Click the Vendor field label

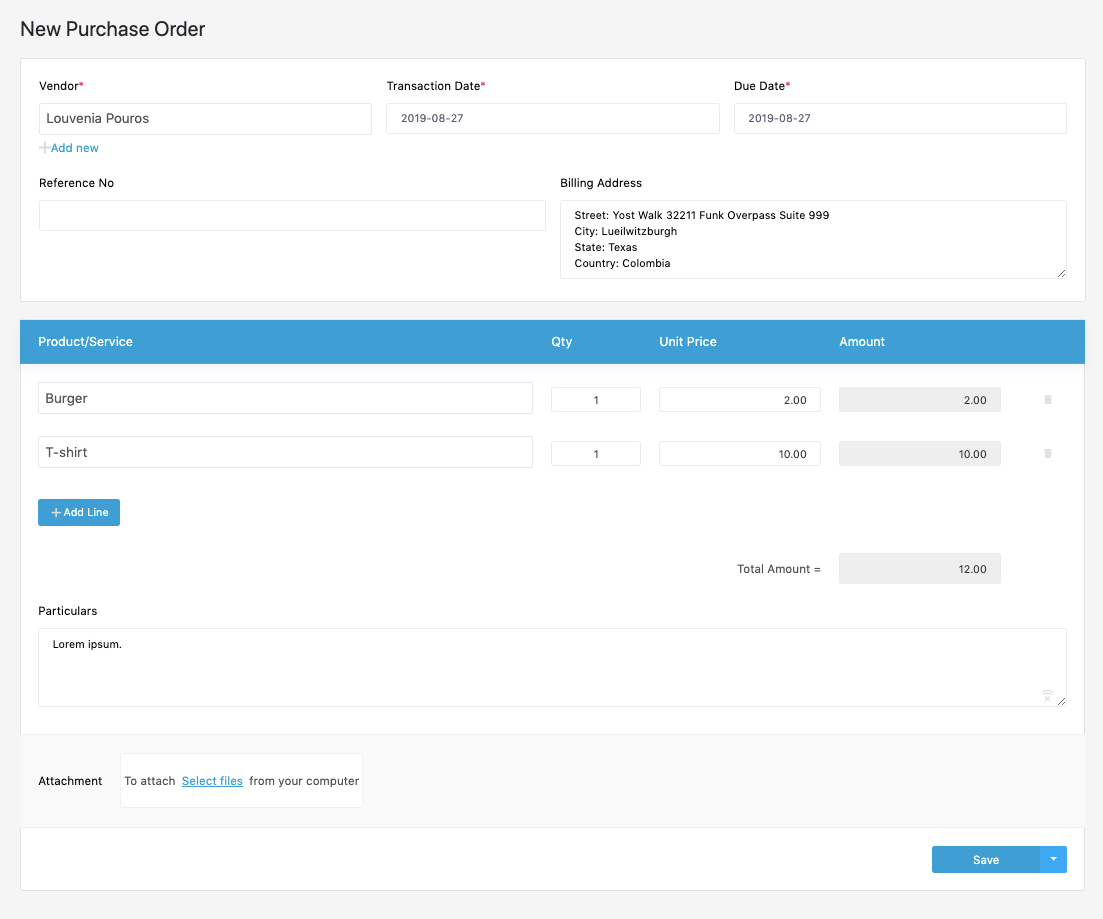[61, 86]
